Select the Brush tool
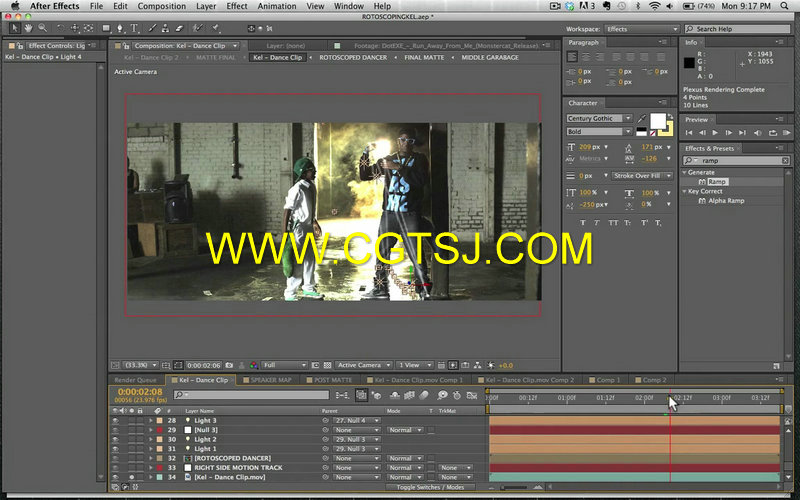Image resolution: width=800 pixels, height=500 pixels. coord(152,28)
